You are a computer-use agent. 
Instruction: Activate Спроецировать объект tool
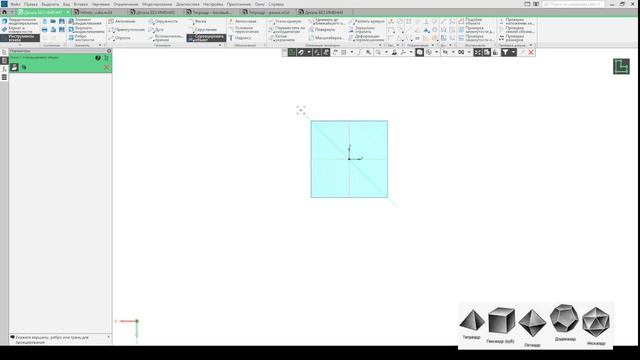point(206,38)
